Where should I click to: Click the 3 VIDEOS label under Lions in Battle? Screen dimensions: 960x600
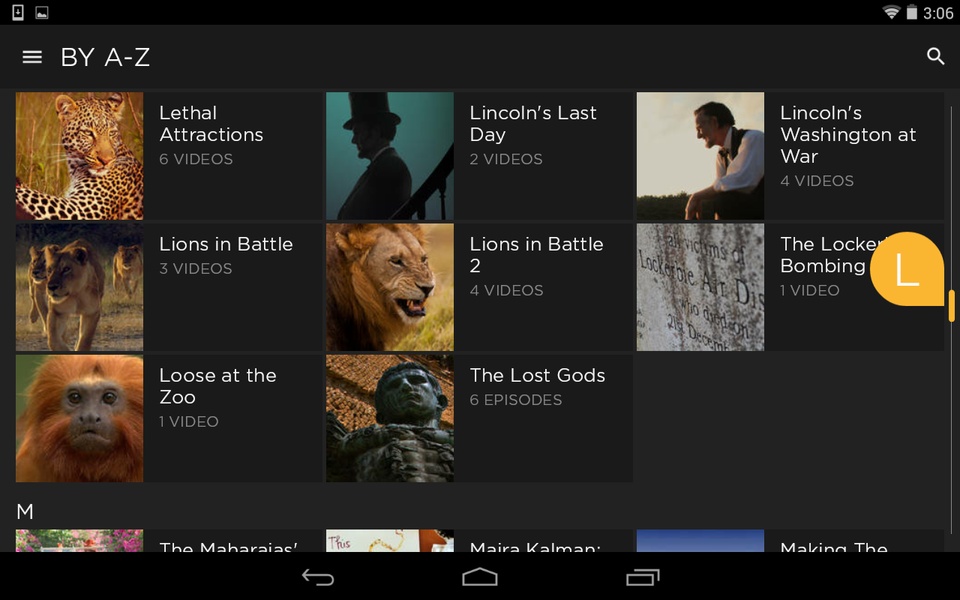point(195,269)
